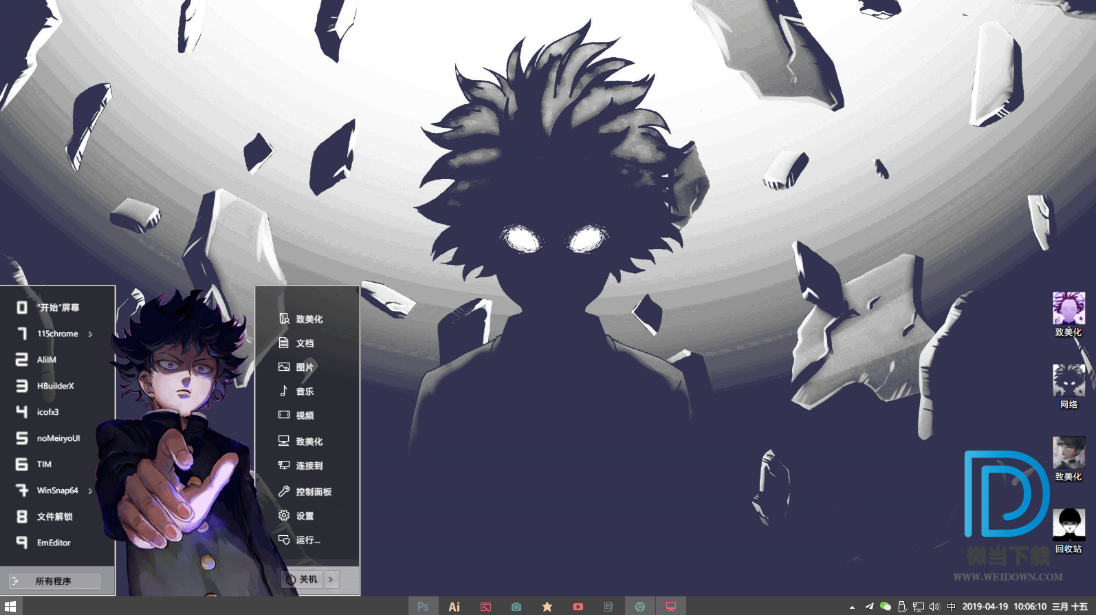
Task: Launch Photoshop from the taskbar
Action: (x=423, y=607)
